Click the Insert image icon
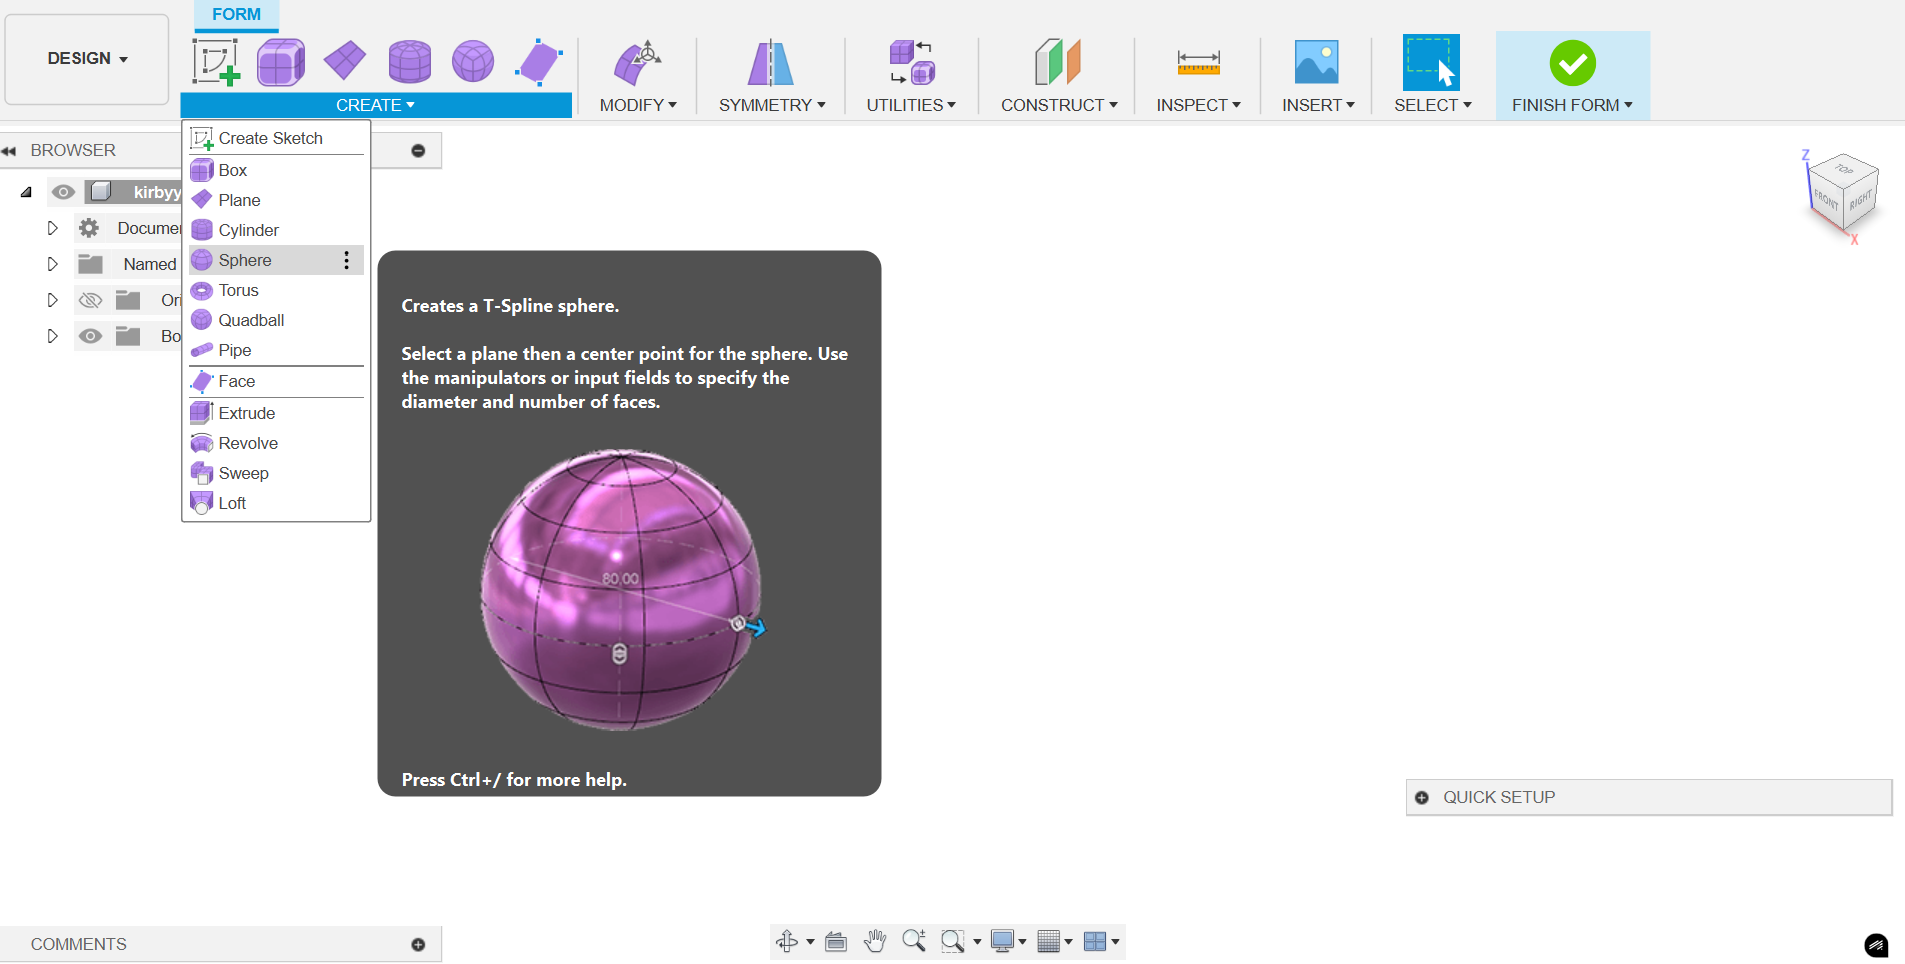 point(1316,62)
